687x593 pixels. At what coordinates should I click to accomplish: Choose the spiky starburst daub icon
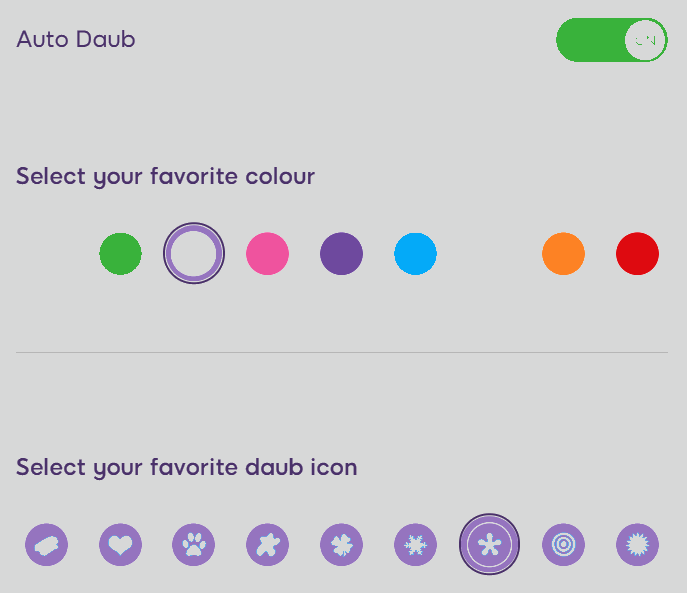tap(637, 544)
